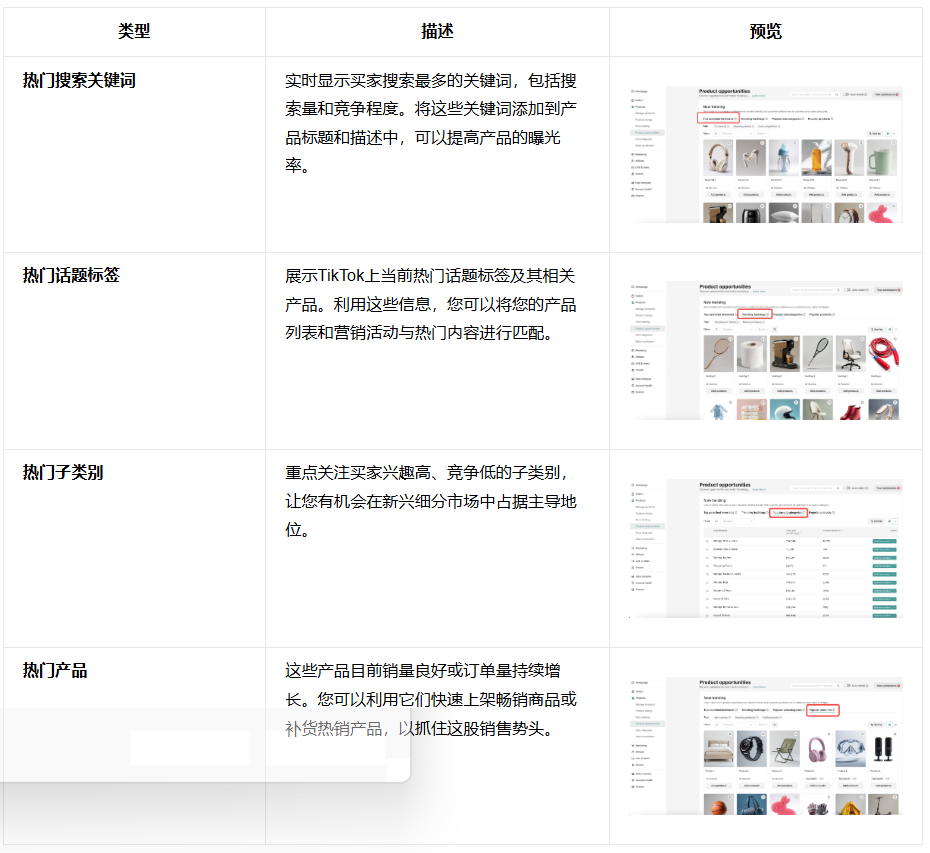Select the green mug product in first preview
The height and width of the screenshot is (853, 930).
[x=882, y=157]
